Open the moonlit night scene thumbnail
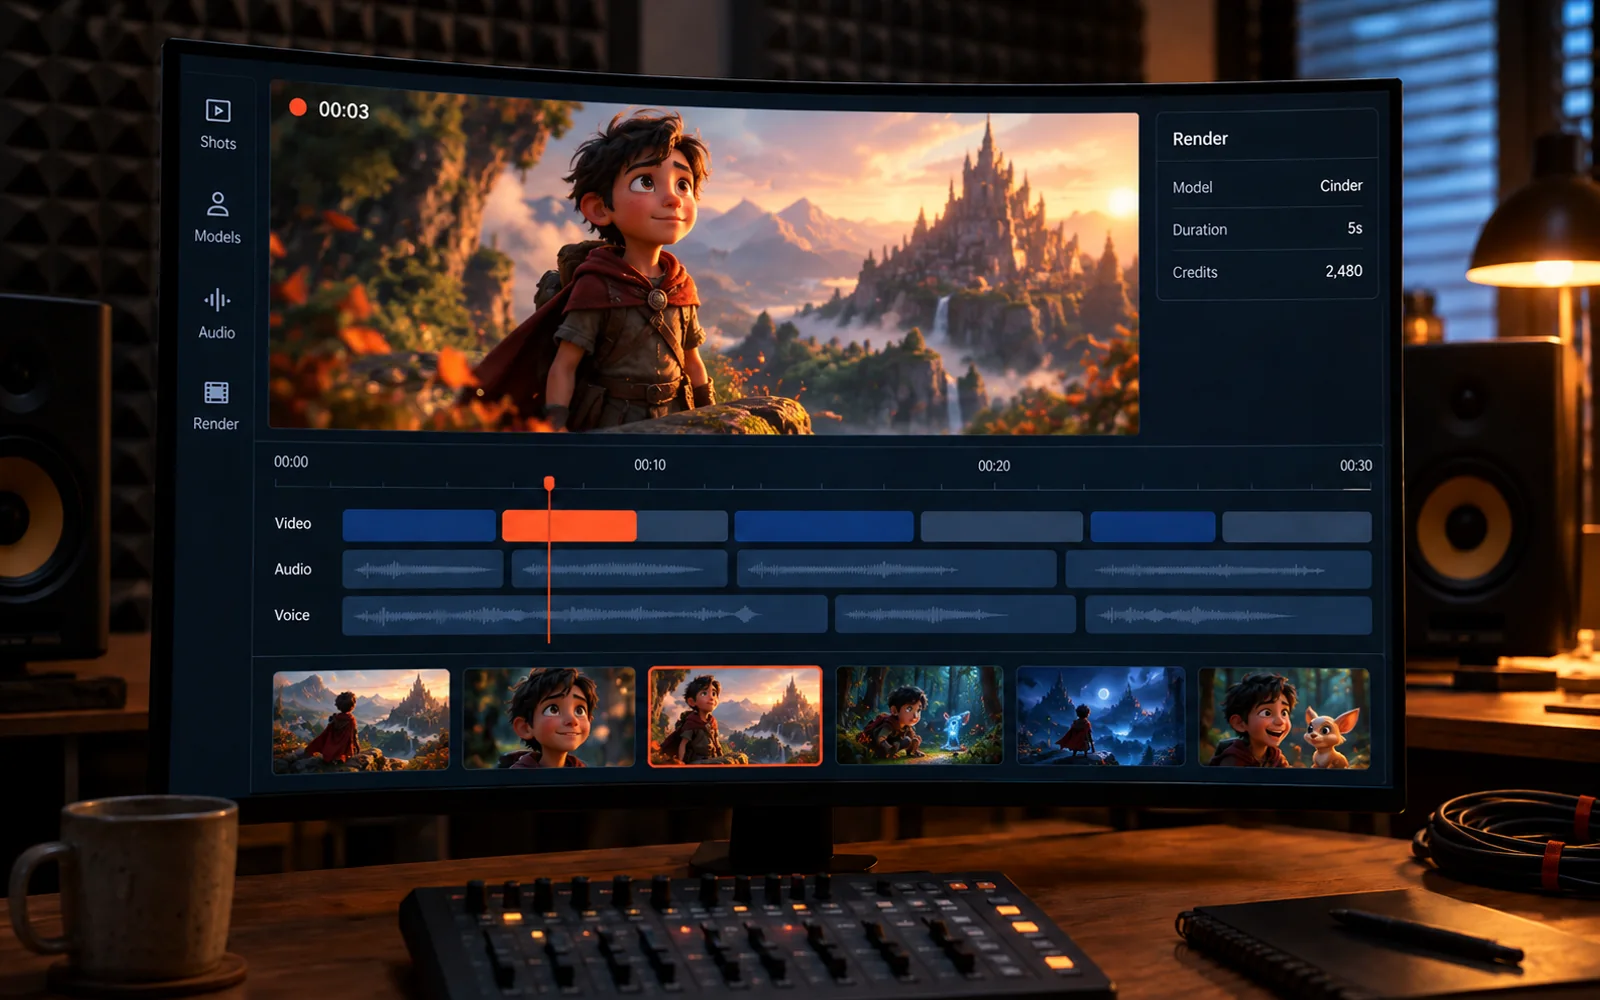1600x1000 pixels. pos(1100,716)
